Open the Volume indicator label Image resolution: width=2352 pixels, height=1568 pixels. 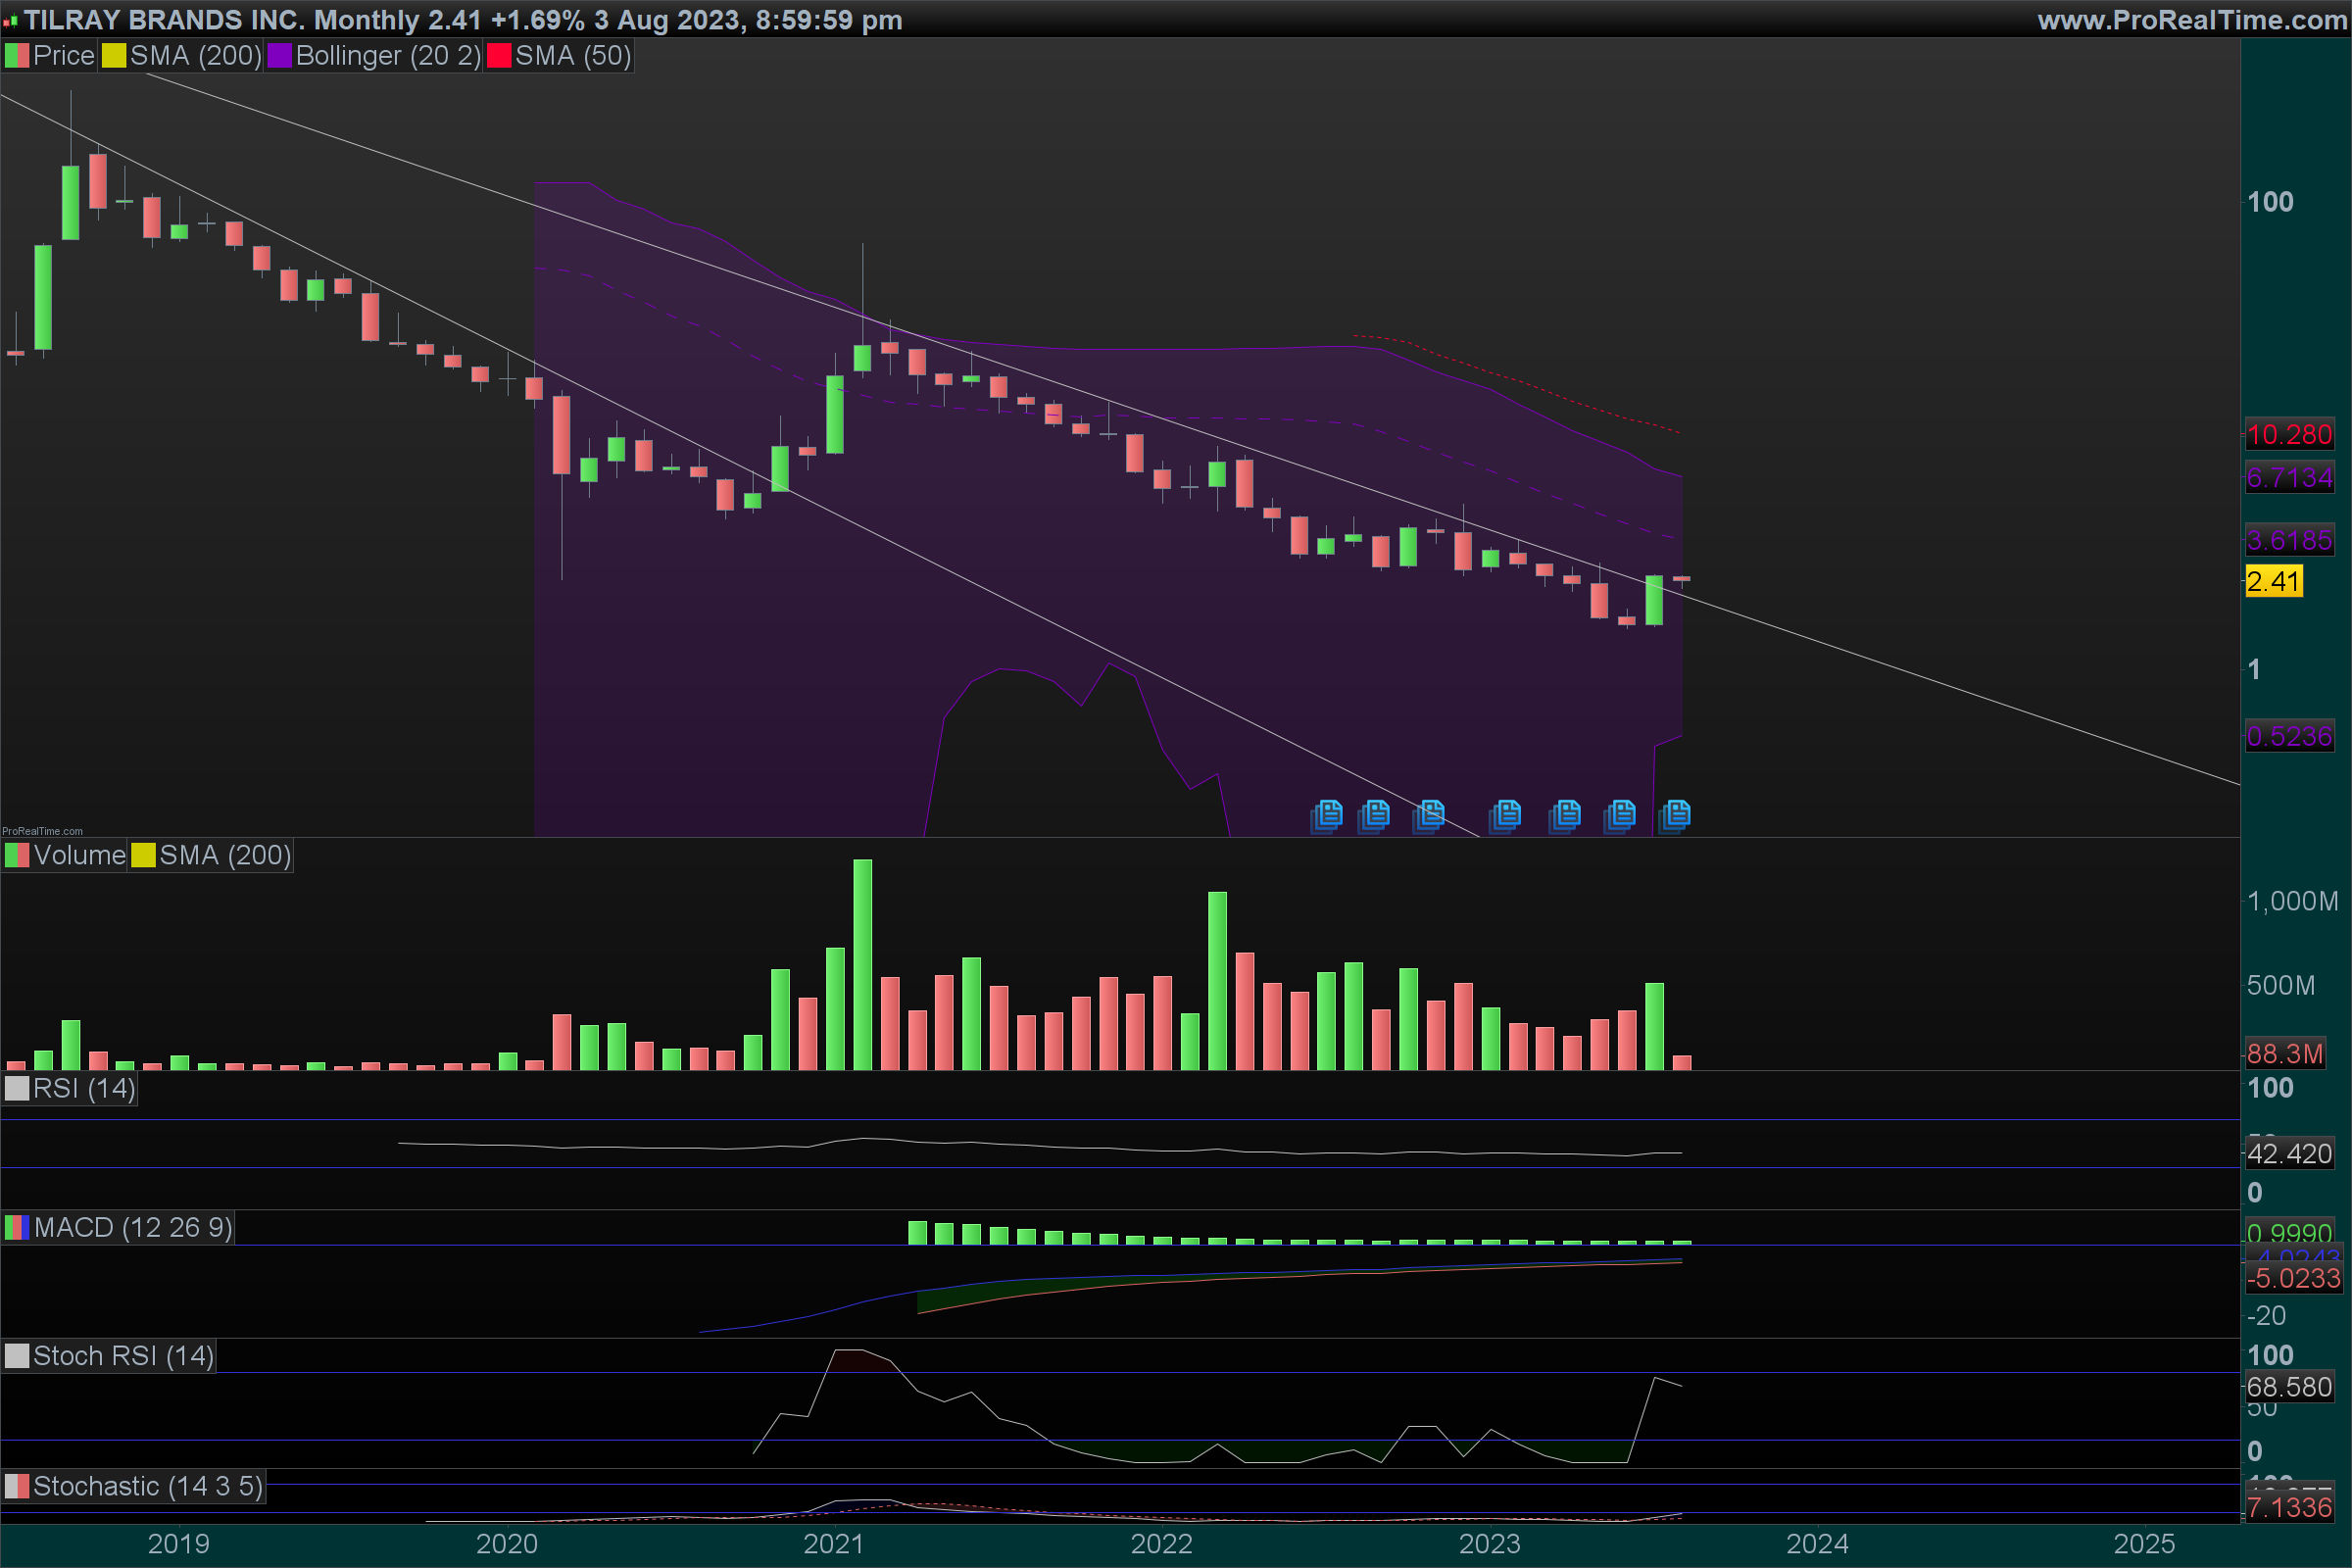(78, 856)
